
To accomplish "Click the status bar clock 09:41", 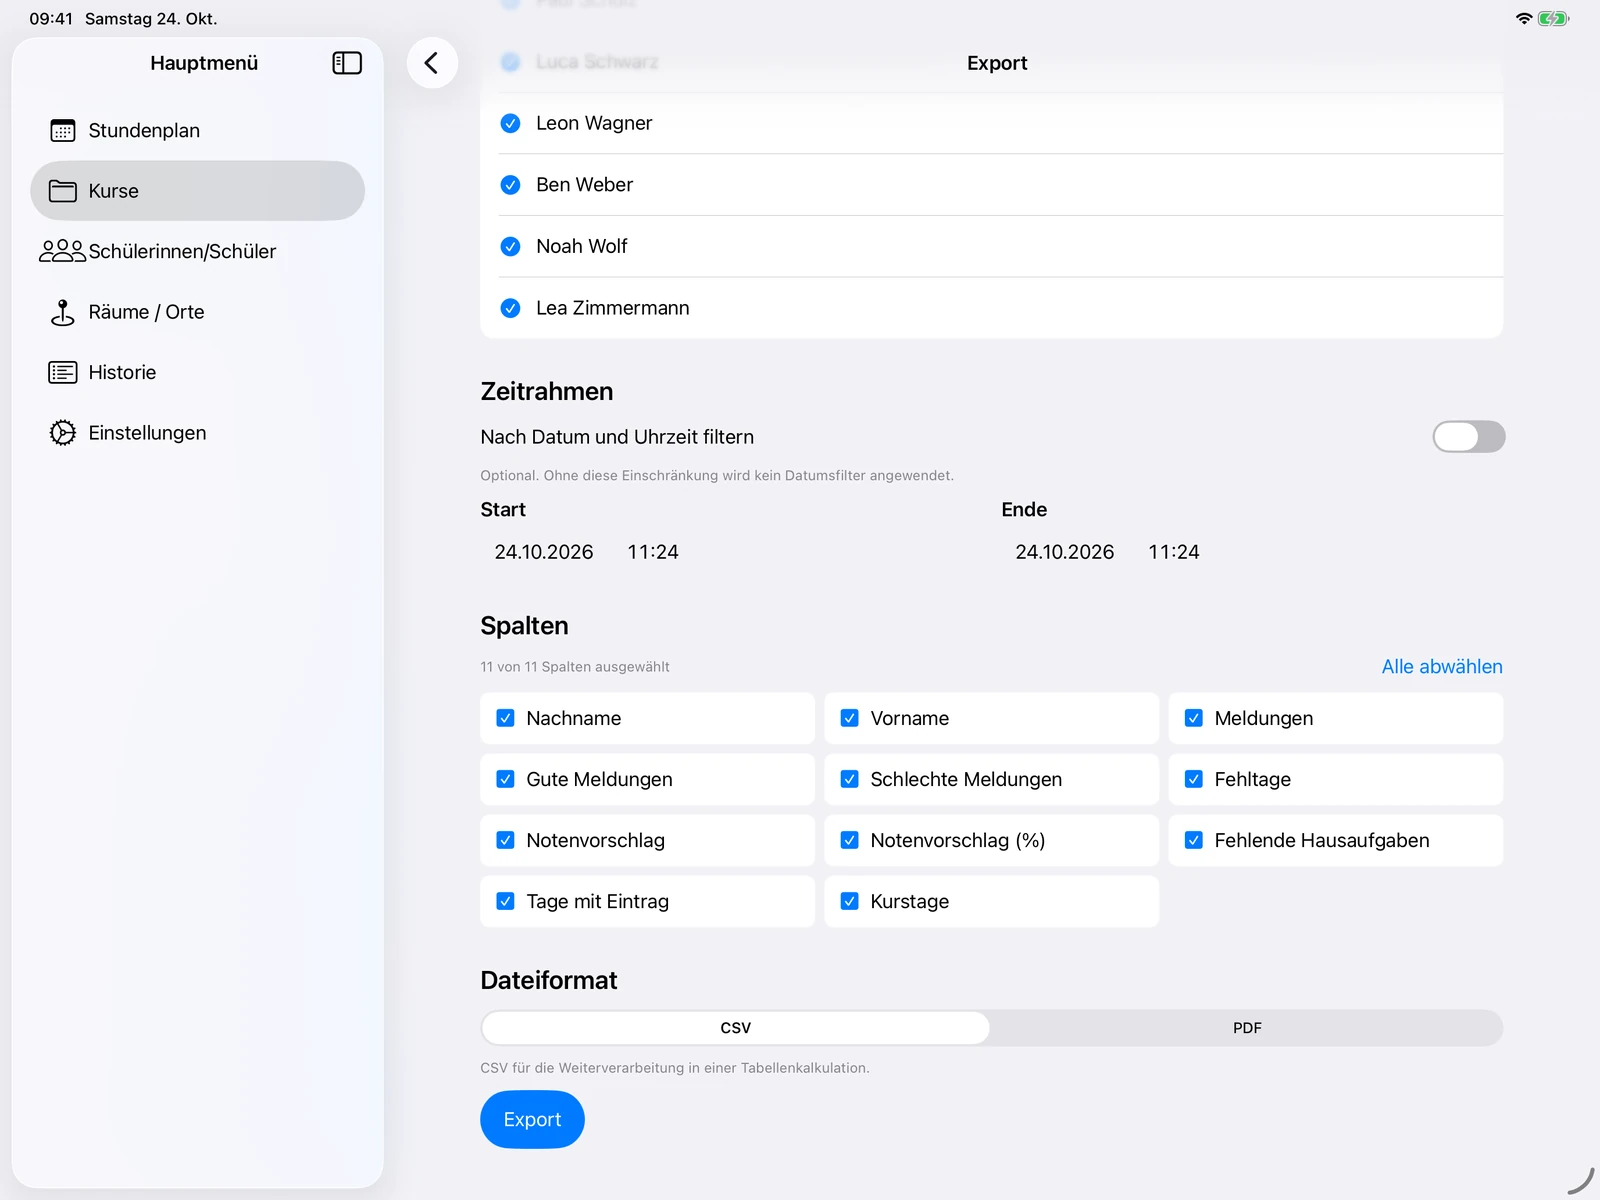I will (51, 18).
